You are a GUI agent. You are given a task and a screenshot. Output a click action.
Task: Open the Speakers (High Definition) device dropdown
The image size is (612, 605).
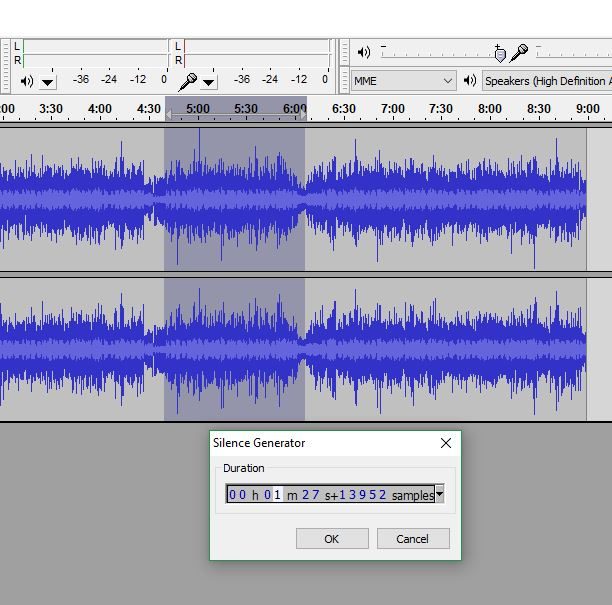pyautogui.click(x=546, y=81)
